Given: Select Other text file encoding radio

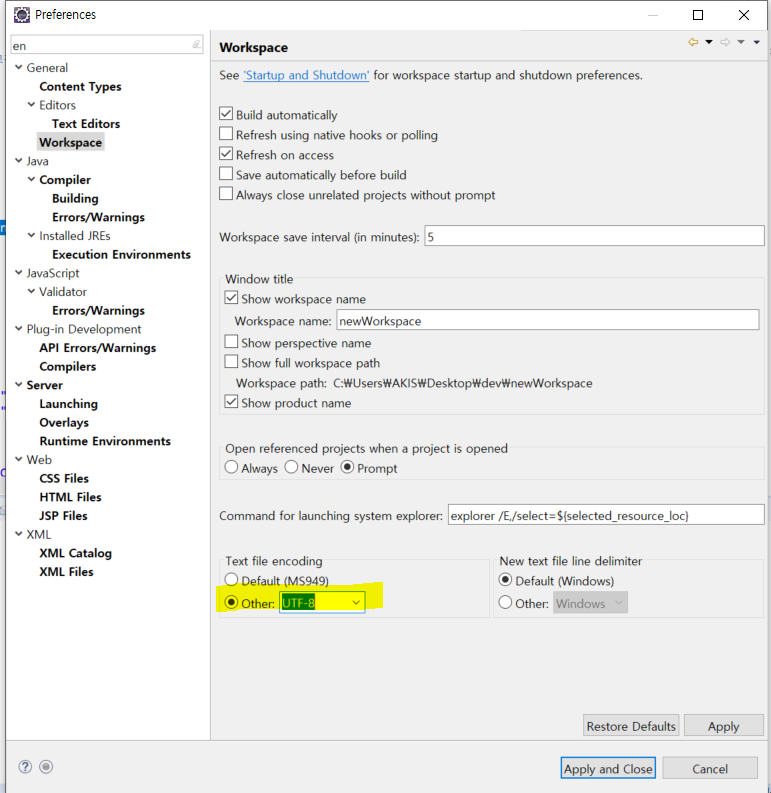Looking at the screenshot, I should [x=231, y=602].
